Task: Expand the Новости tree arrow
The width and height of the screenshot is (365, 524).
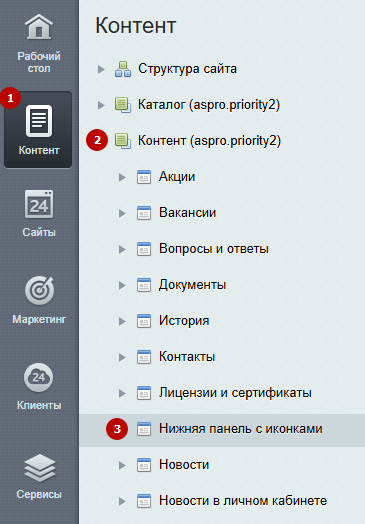Action: pos(122,465)
